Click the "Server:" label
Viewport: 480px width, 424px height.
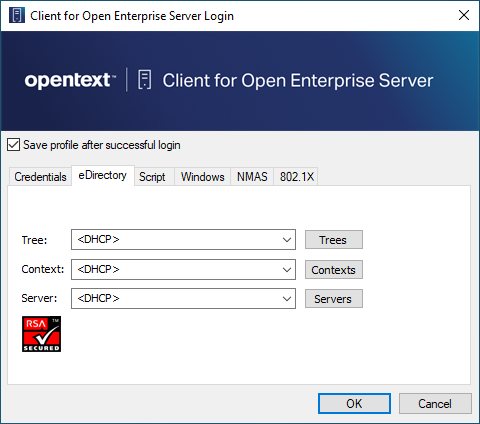tap(39, 298)
